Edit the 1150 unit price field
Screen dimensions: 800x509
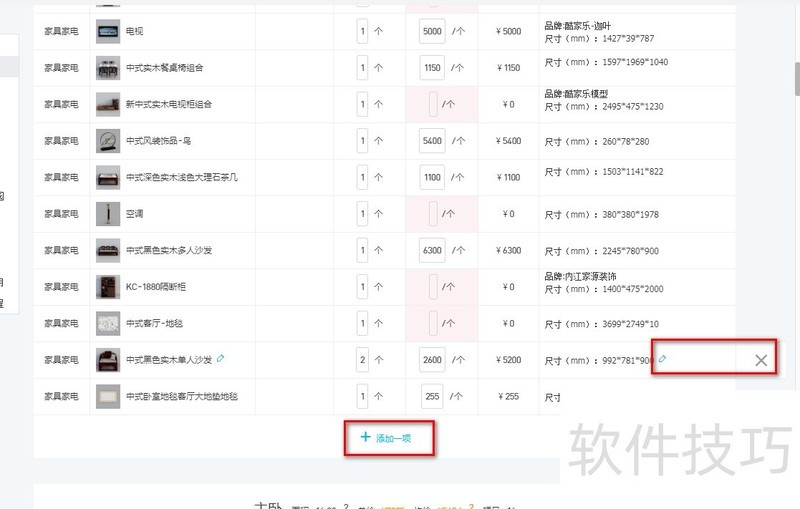(432, 68)
